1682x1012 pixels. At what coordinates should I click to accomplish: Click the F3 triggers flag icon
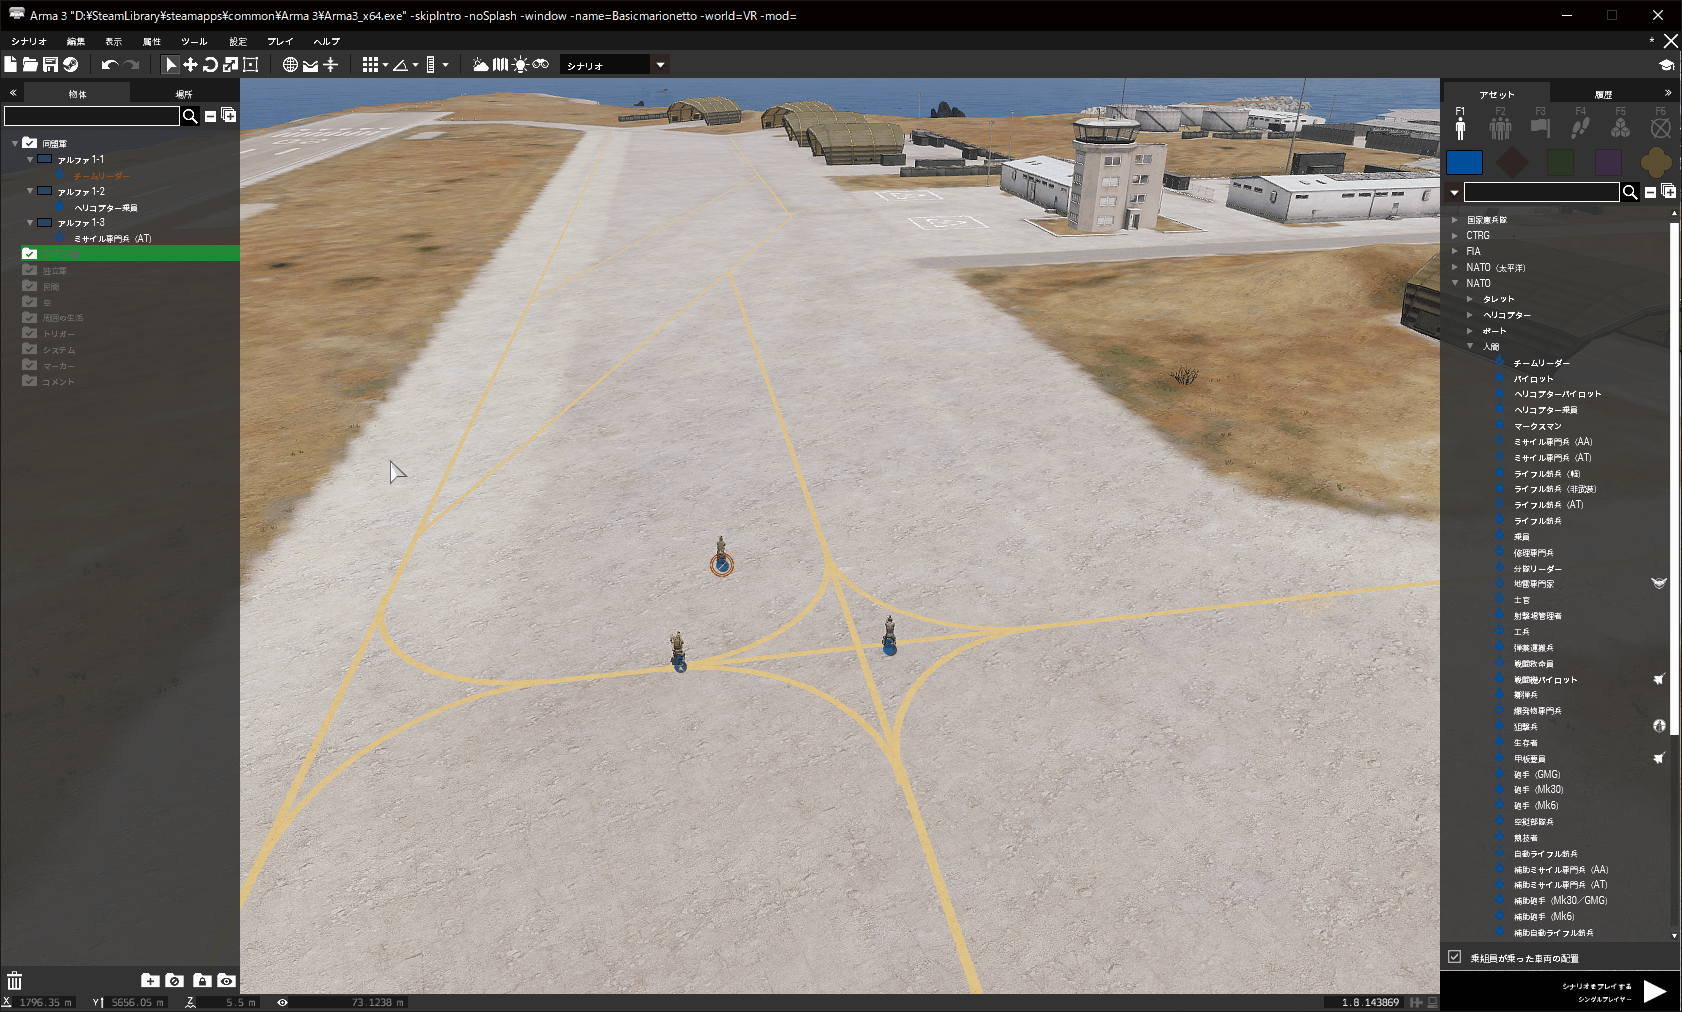pyautogui.click(x=1540, y=127)
